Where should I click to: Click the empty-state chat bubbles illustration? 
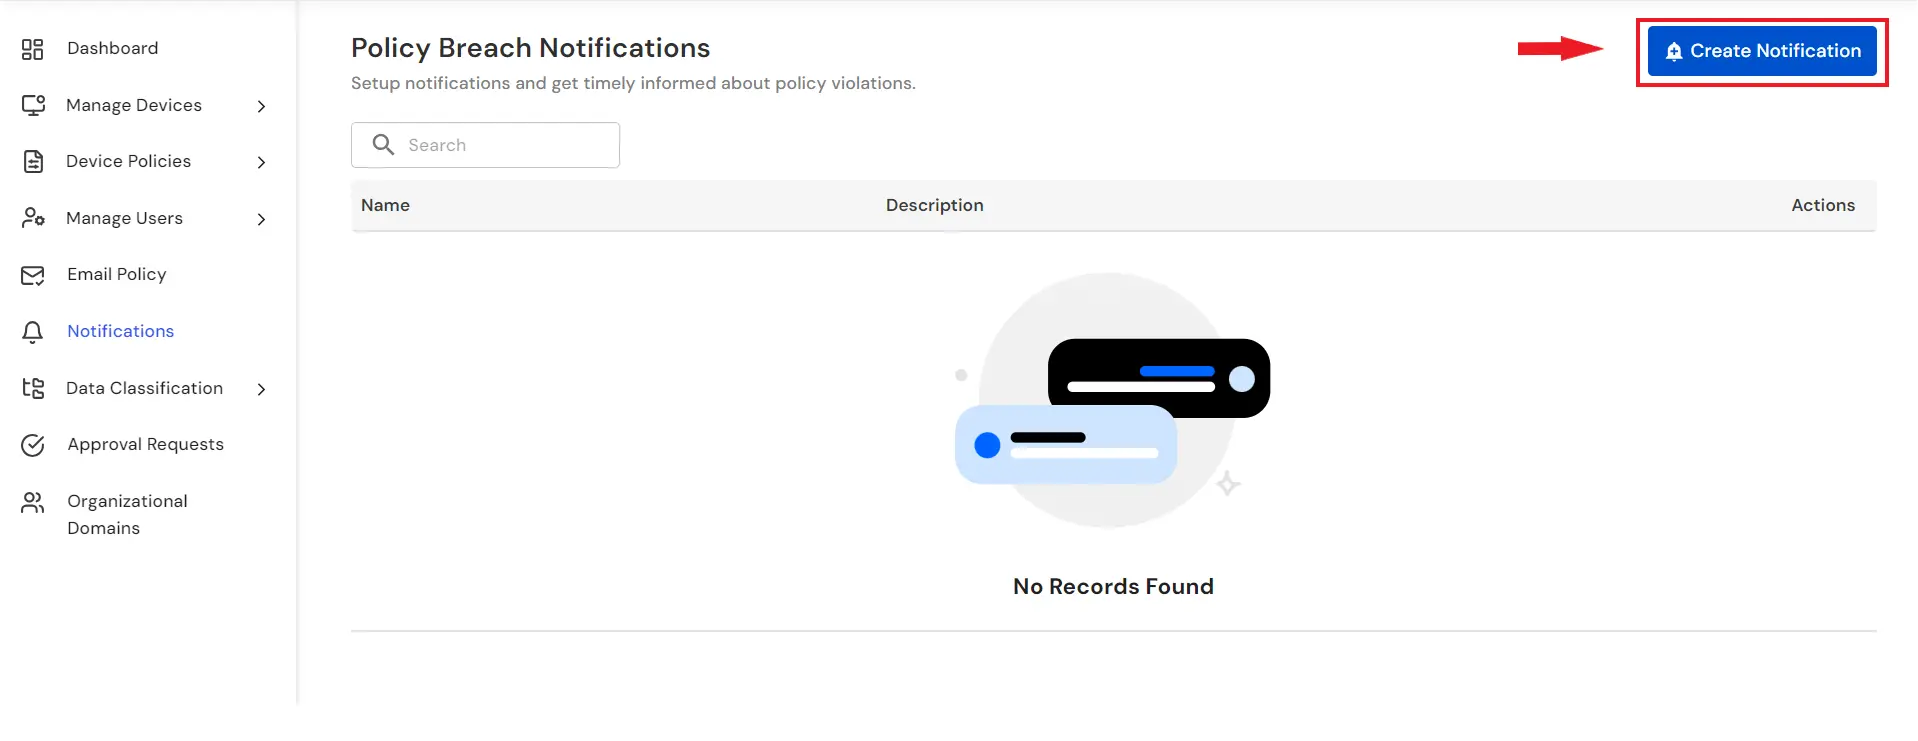1112,400
